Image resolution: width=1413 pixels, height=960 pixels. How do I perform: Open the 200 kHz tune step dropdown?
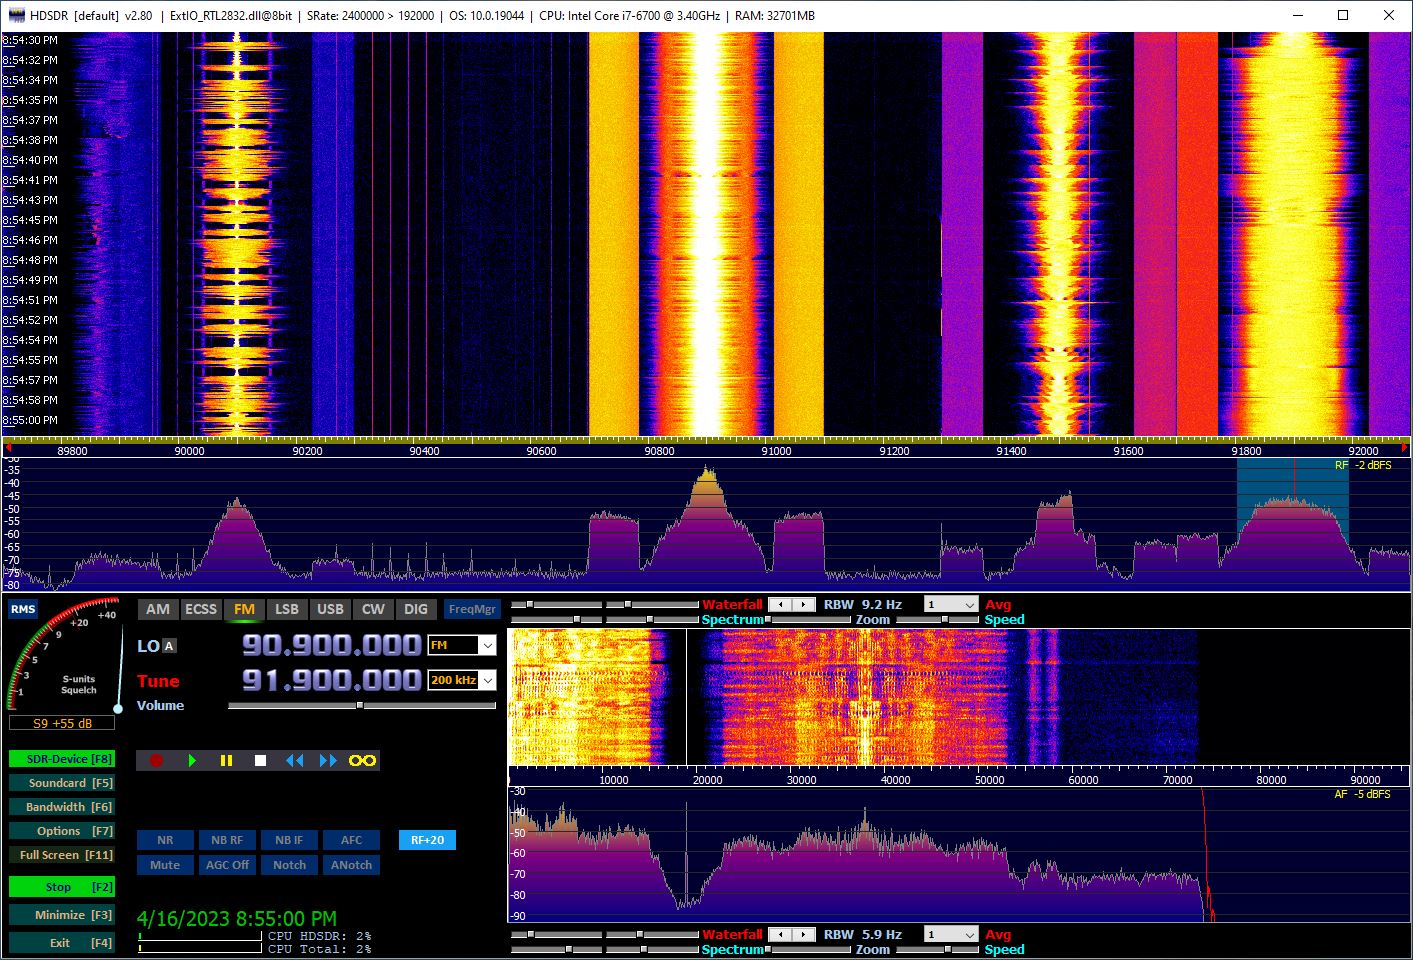462,680
